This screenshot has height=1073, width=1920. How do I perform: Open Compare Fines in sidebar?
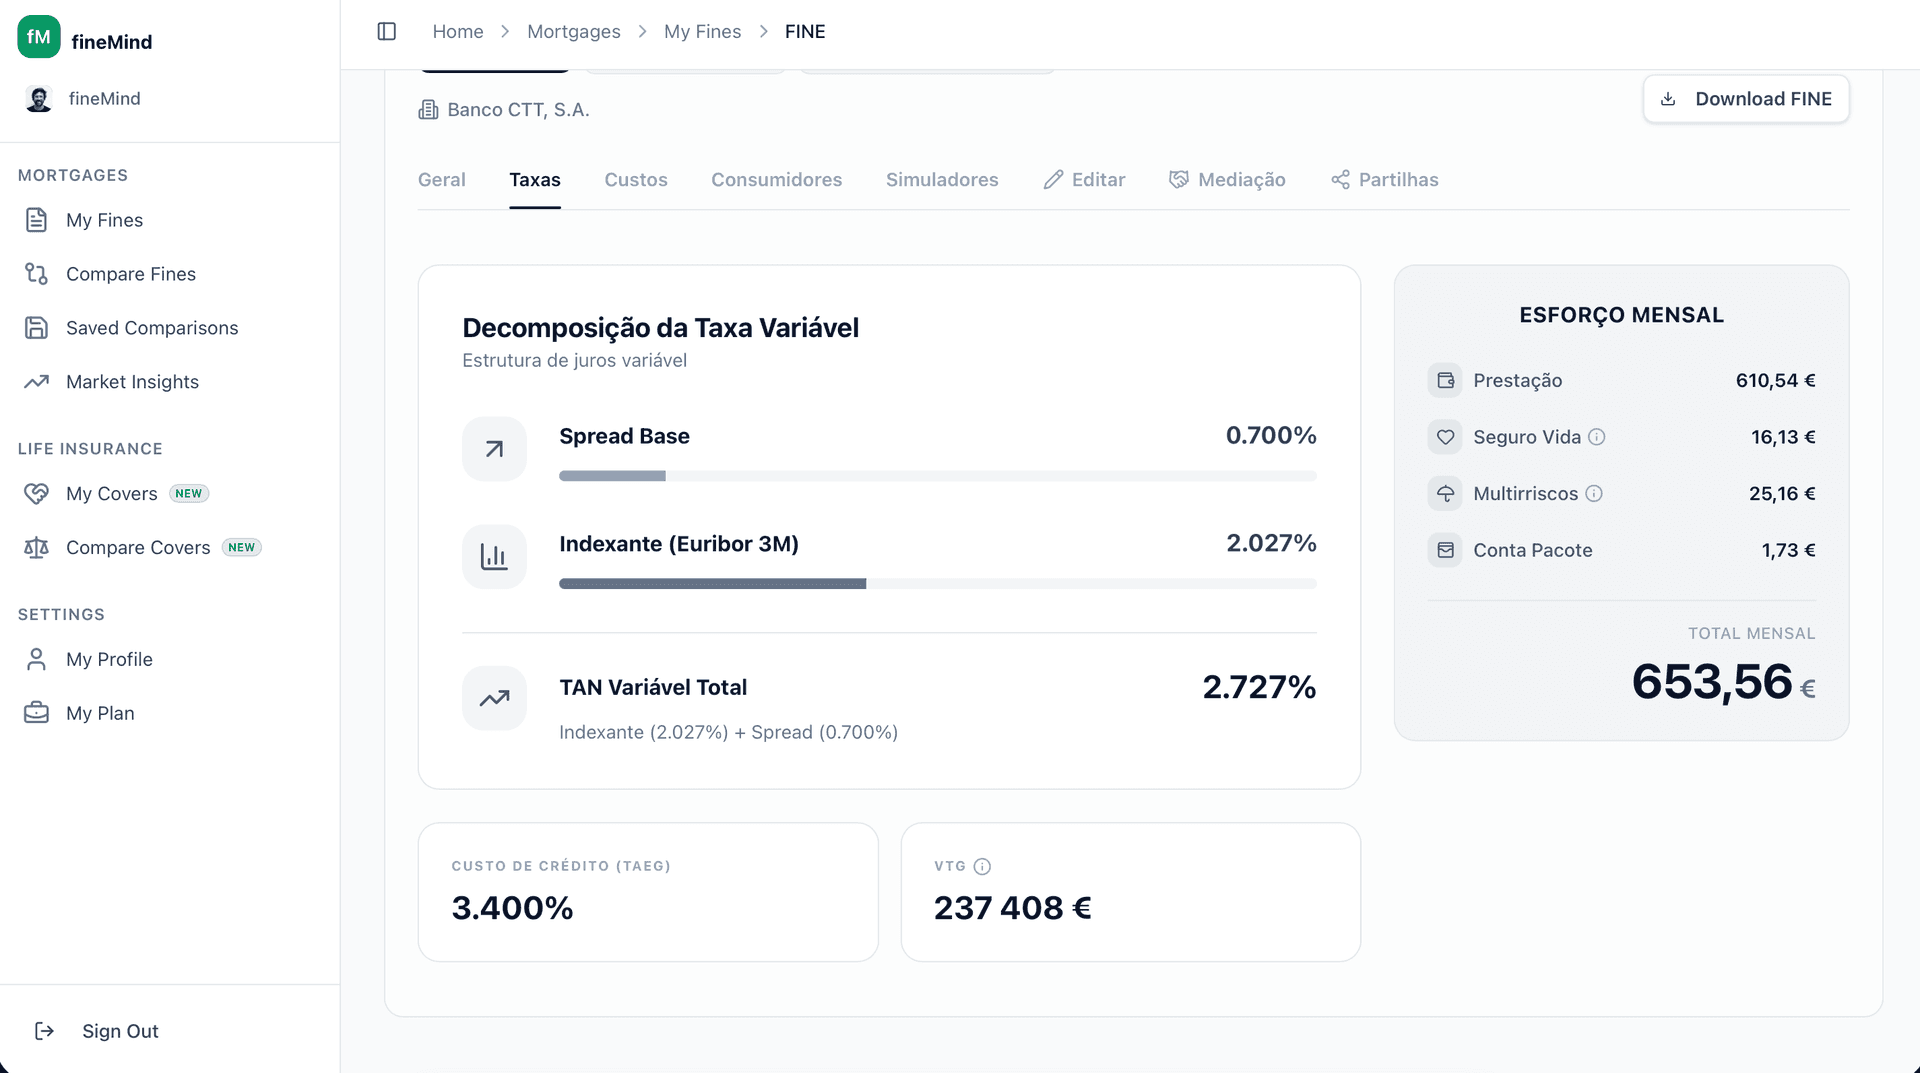[130, 274]
